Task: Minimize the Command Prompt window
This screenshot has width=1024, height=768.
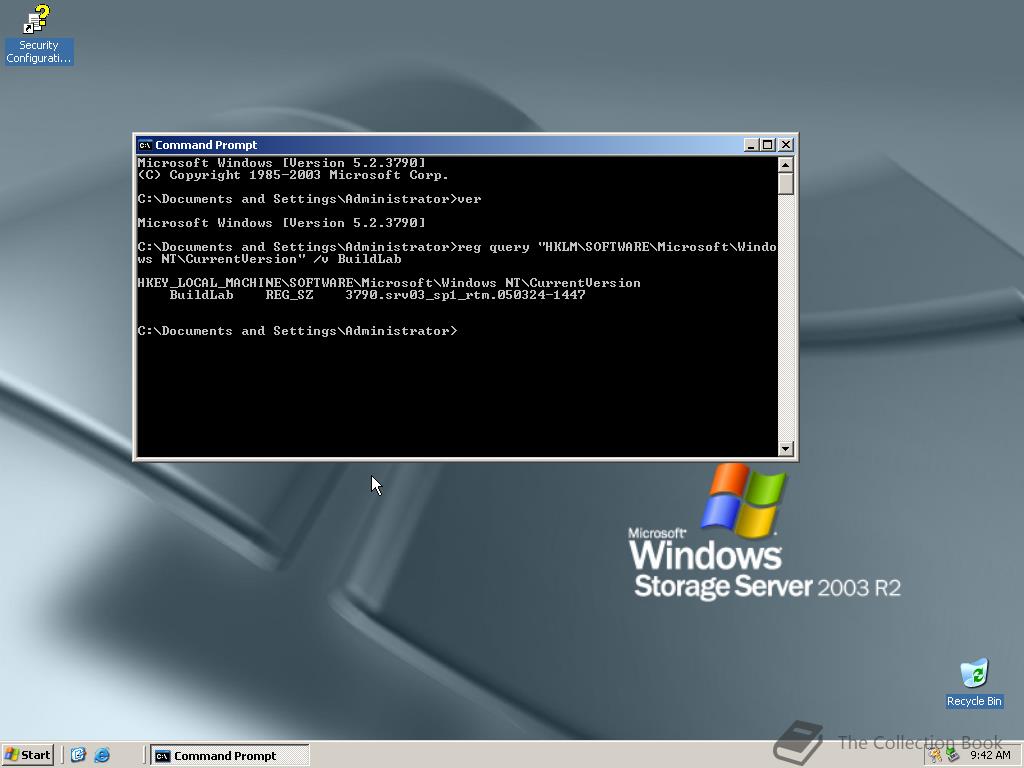Action: click(751, 145)
